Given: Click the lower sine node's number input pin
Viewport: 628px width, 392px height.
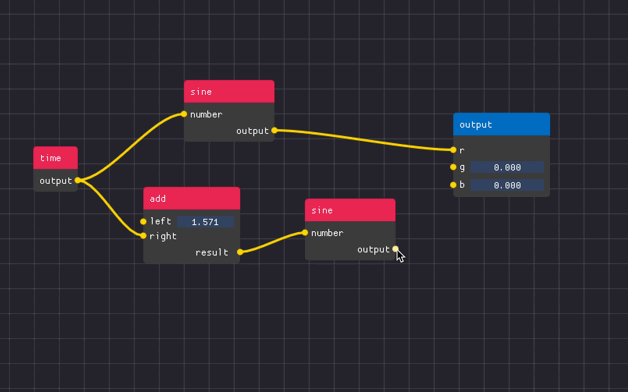Looking at the screenshot, I should [305, 233].
